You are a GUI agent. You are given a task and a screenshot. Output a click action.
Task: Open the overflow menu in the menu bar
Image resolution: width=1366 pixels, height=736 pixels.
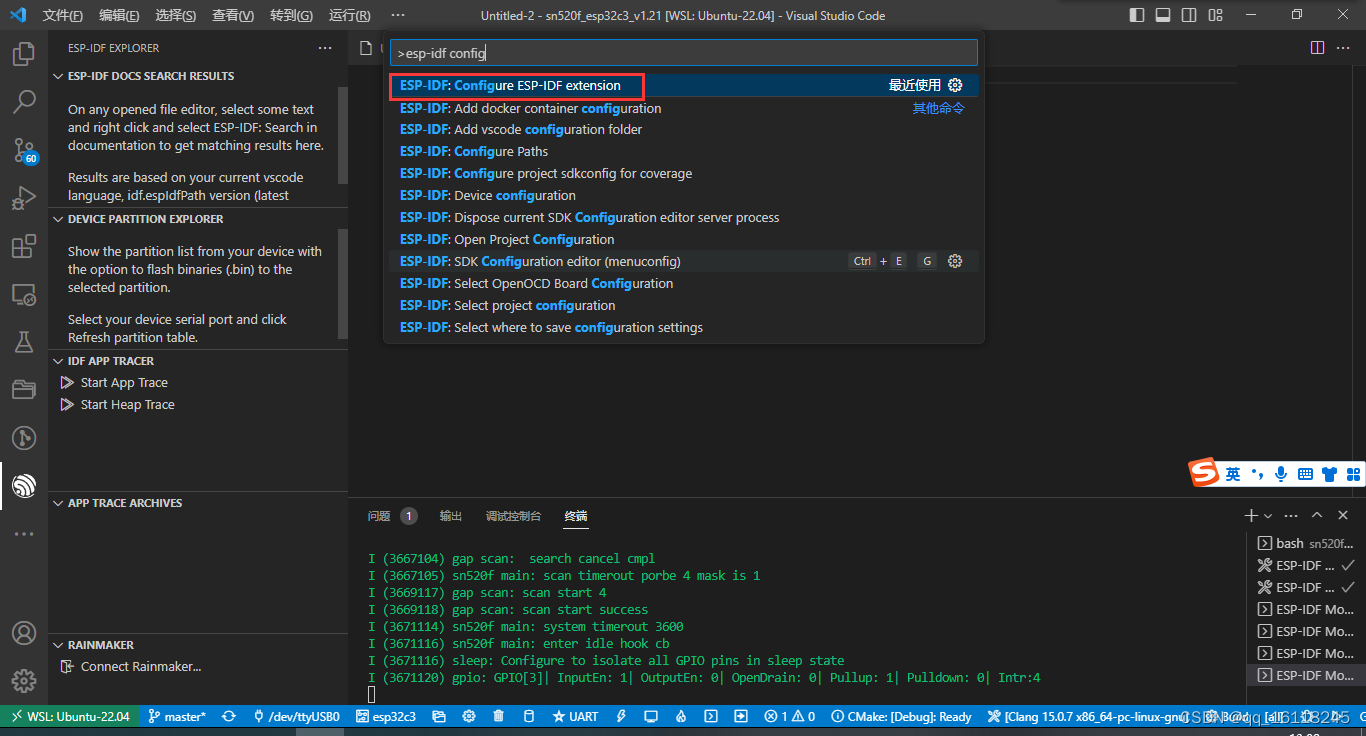(398, 15)
